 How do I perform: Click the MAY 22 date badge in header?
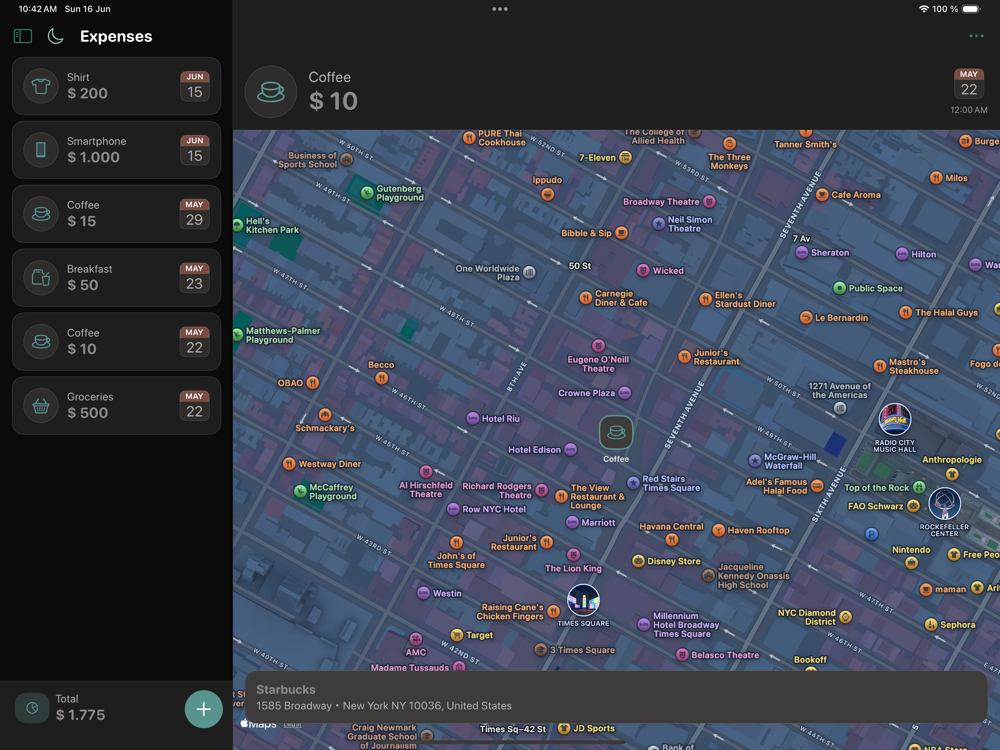click(x=969, y=84)
